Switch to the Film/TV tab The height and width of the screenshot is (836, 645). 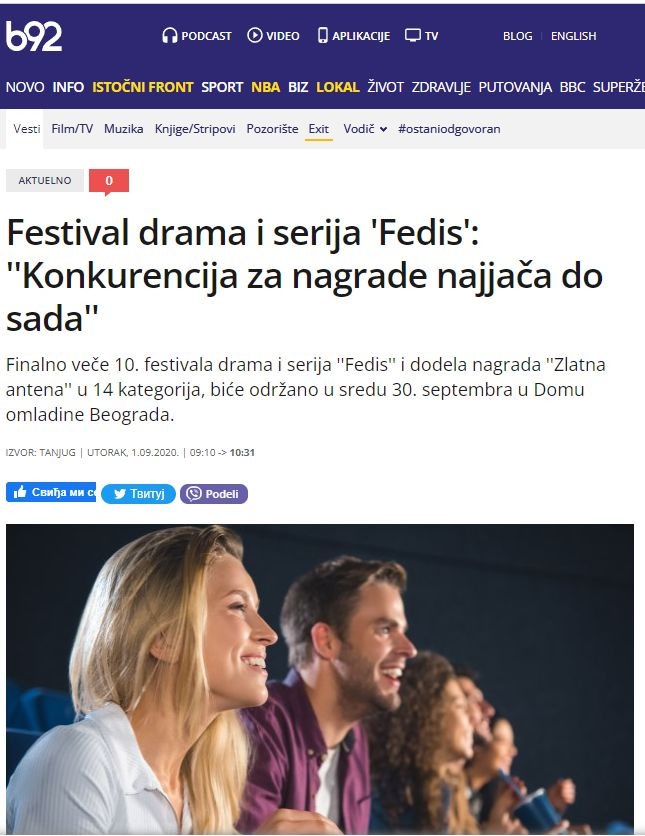pyautogui.click(x=72, y=129)
